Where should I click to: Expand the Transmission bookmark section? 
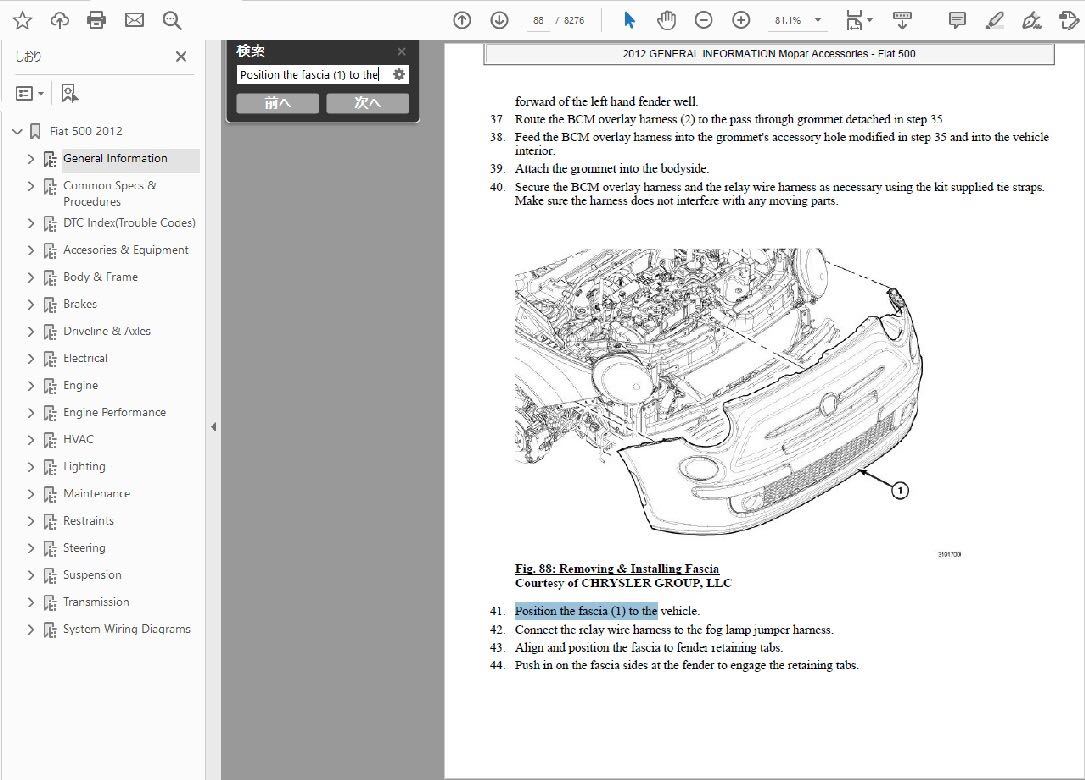[x=30, y=602]
